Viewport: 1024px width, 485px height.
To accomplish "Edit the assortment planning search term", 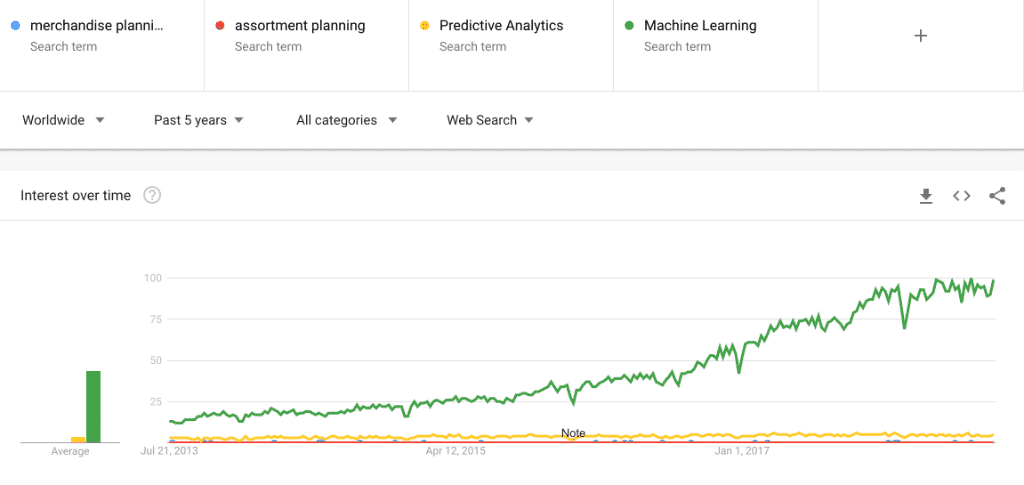I will [300, 26].
